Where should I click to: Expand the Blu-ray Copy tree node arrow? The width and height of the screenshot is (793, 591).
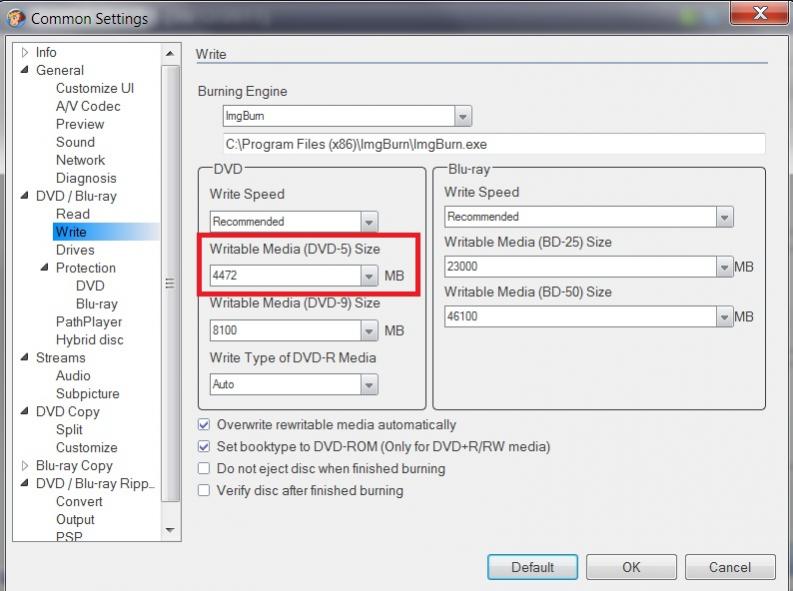point(24,465)
